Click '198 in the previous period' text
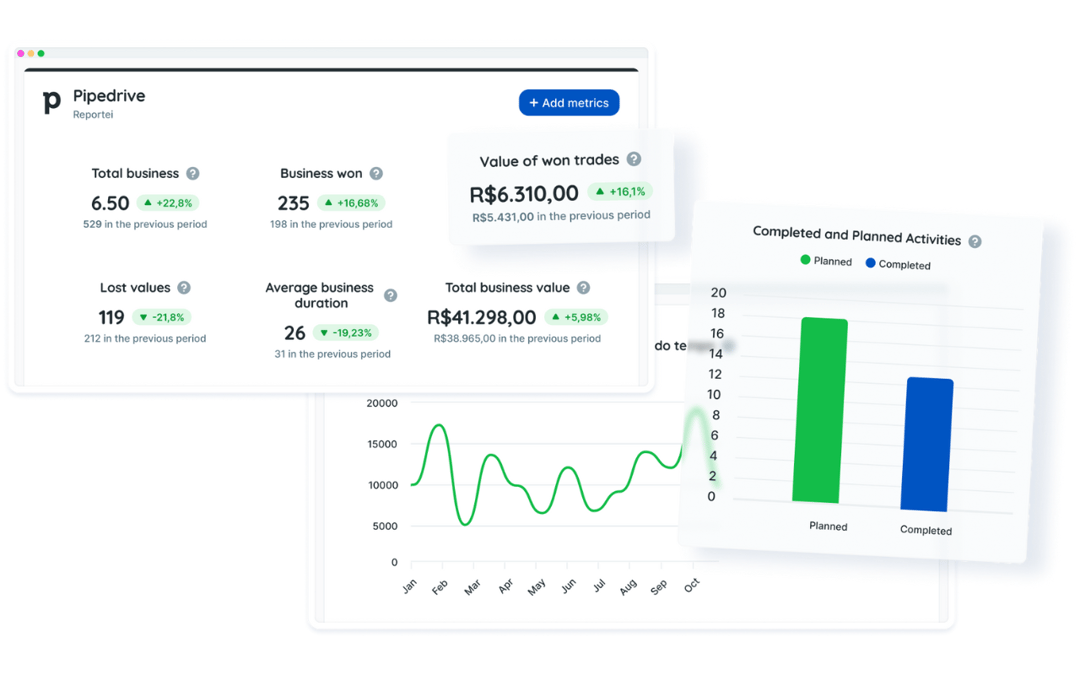 [x=331, y=225]
